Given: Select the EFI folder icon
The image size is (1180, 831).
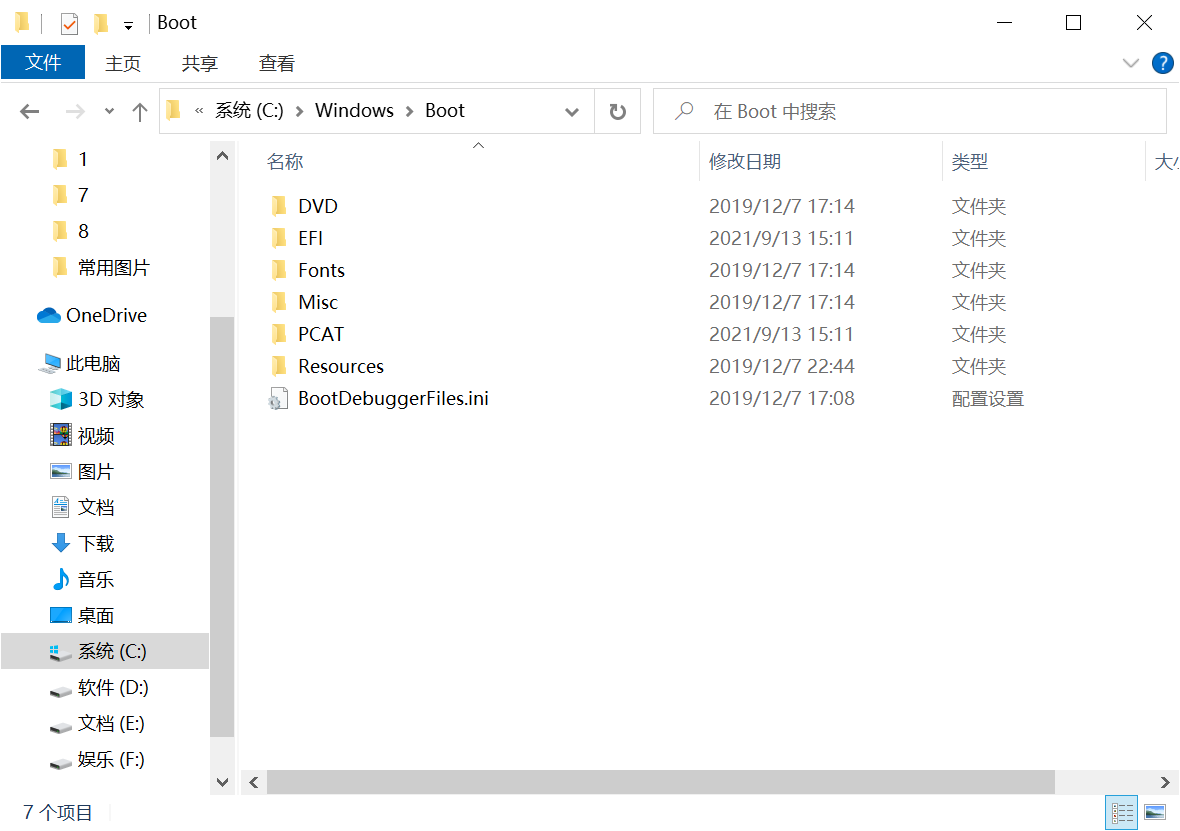Looking at the screenshot, I should pos(278,238).
